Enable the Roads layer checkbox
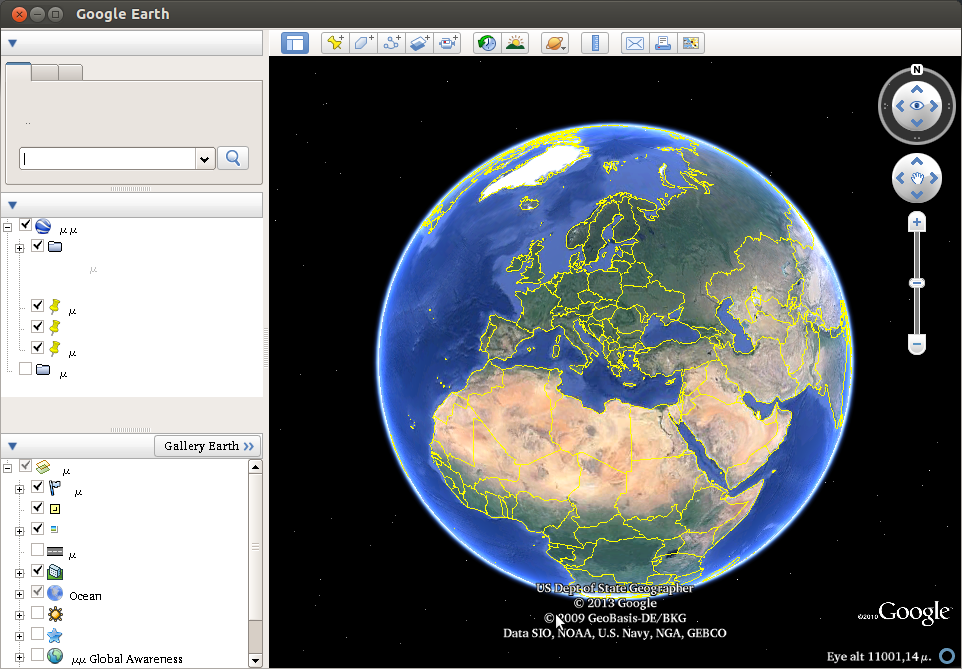Image resolution: width=962 pixels, height=669 pixels. (37, 549)
